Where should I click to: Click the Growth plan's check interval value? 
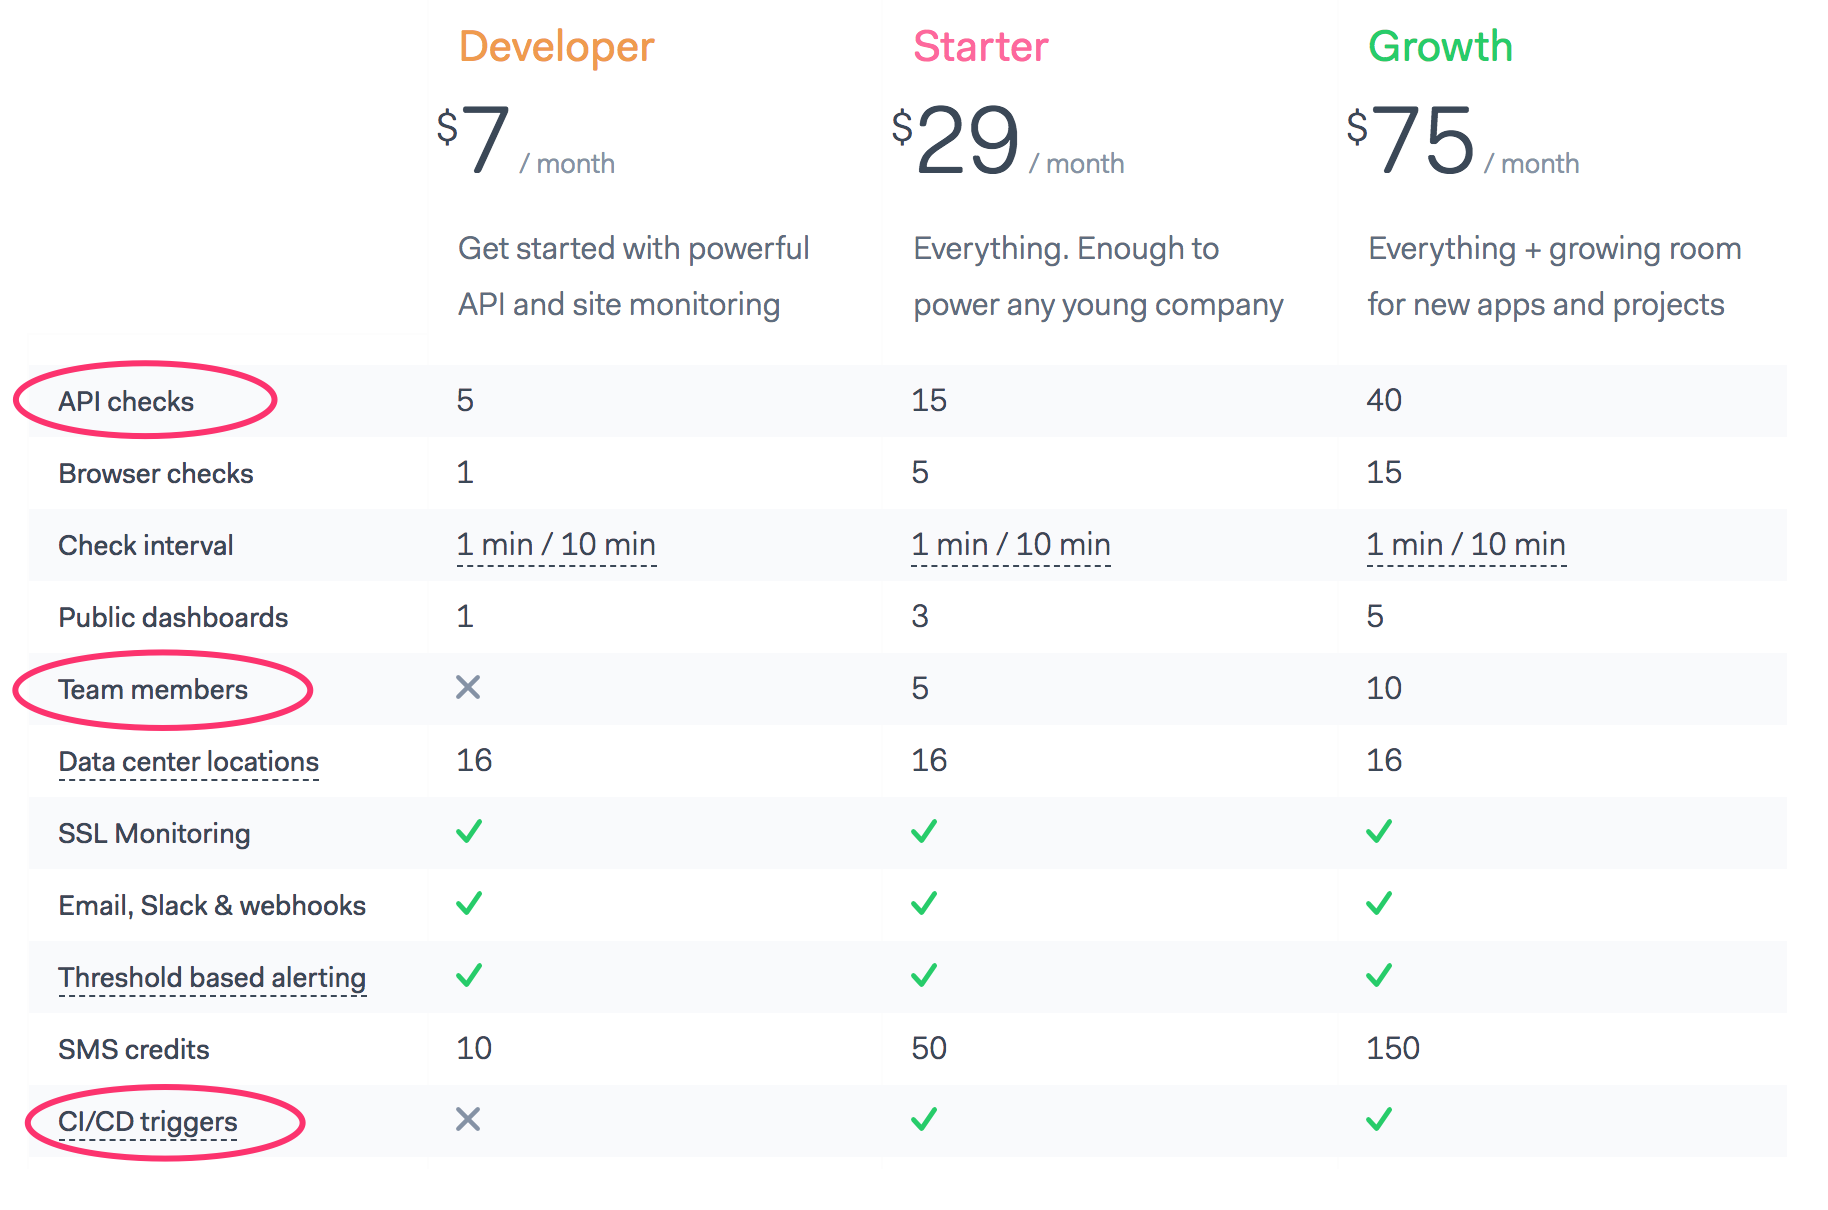tap(1466, 545)
